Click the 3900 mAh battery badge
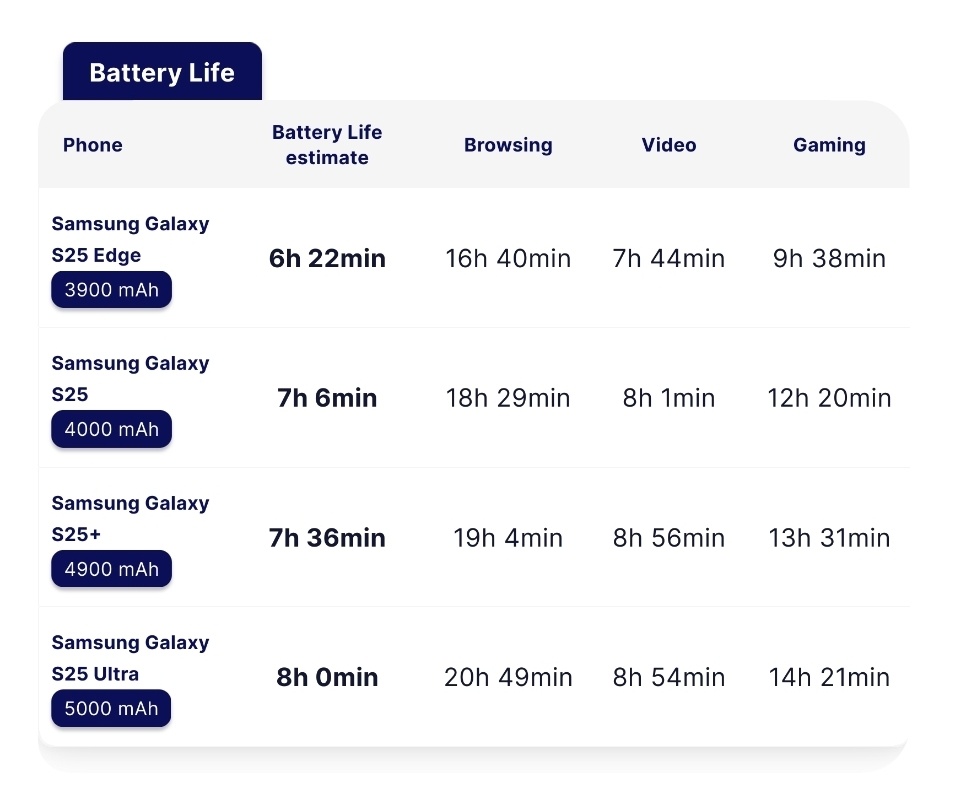Image resolution: width=964 pixels, height=785 pixels. 111,290
